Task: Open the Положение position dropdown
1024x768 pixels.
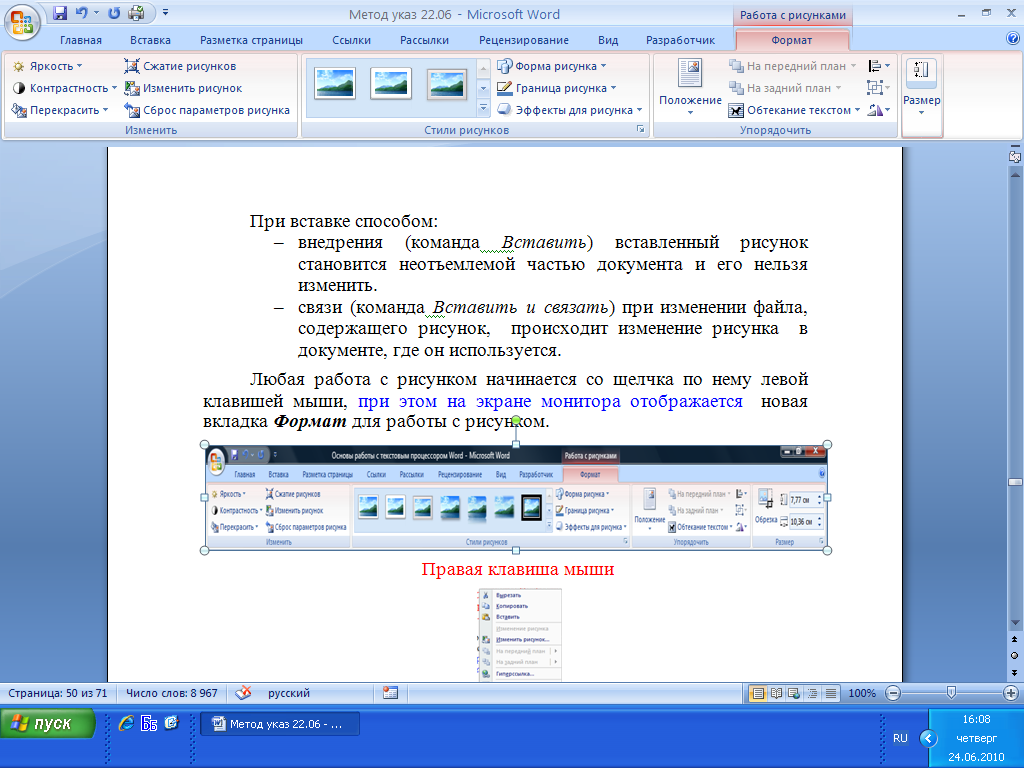Action: [690, 87]
